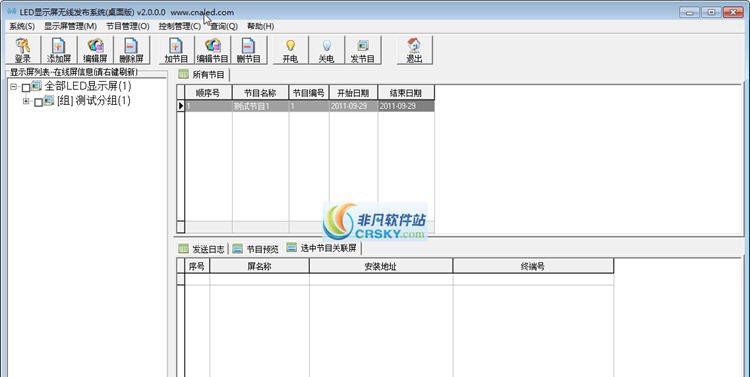Screen dimensions: 750x377
Task: Click the start date cell 2011-09-29
Action: coord(353,106)
